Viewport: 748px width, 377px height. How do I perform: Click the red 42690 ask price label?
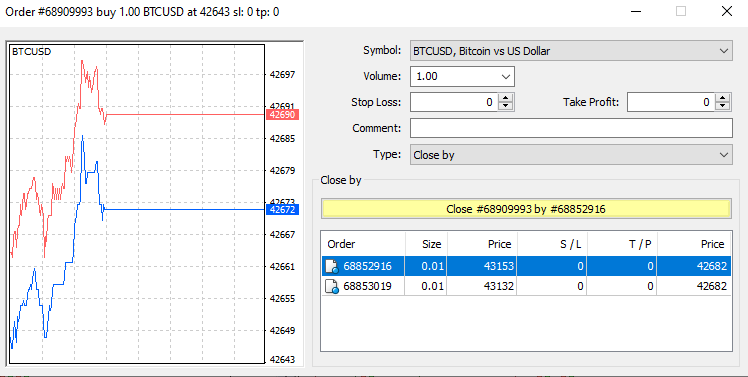click(x=282, y=115)
